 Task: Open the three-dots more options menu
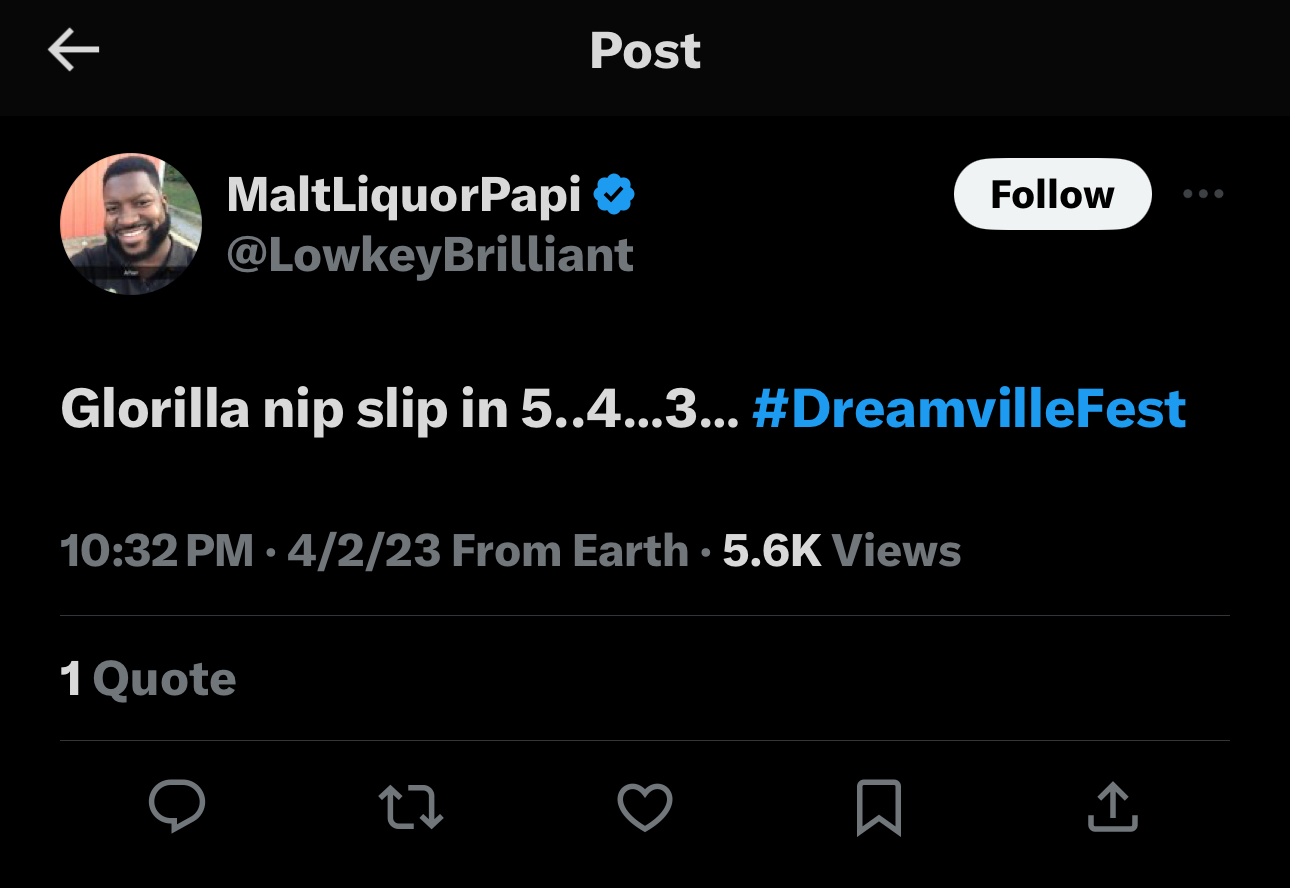(x=1202, y=194)
